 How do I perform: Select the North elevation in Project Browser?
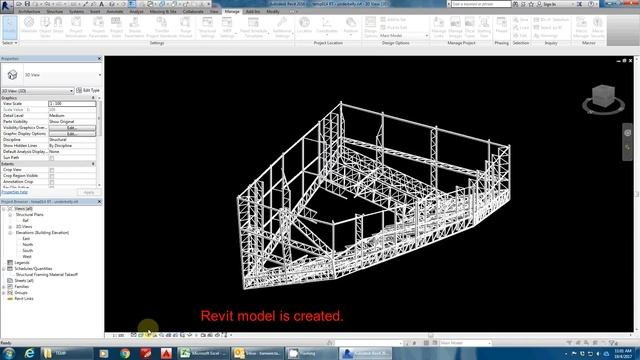pos(28,244)
